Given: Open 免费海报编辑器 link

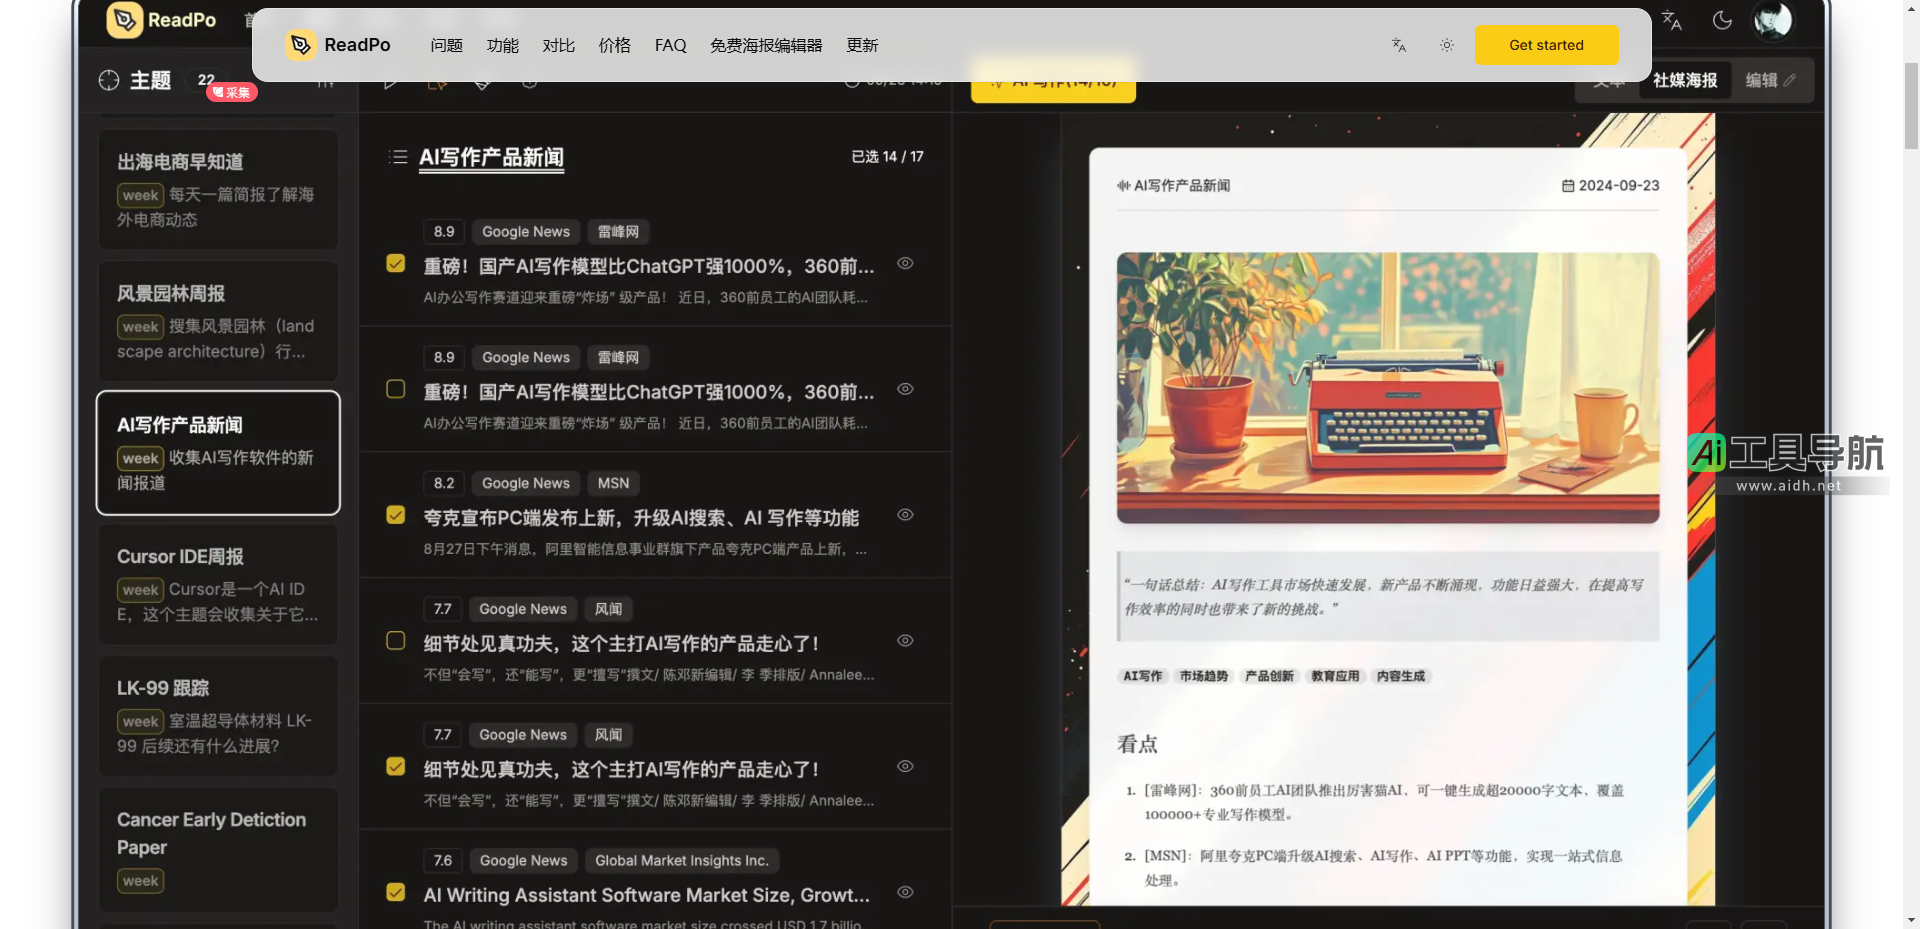Looking at the screenshot, I should 765,45.
